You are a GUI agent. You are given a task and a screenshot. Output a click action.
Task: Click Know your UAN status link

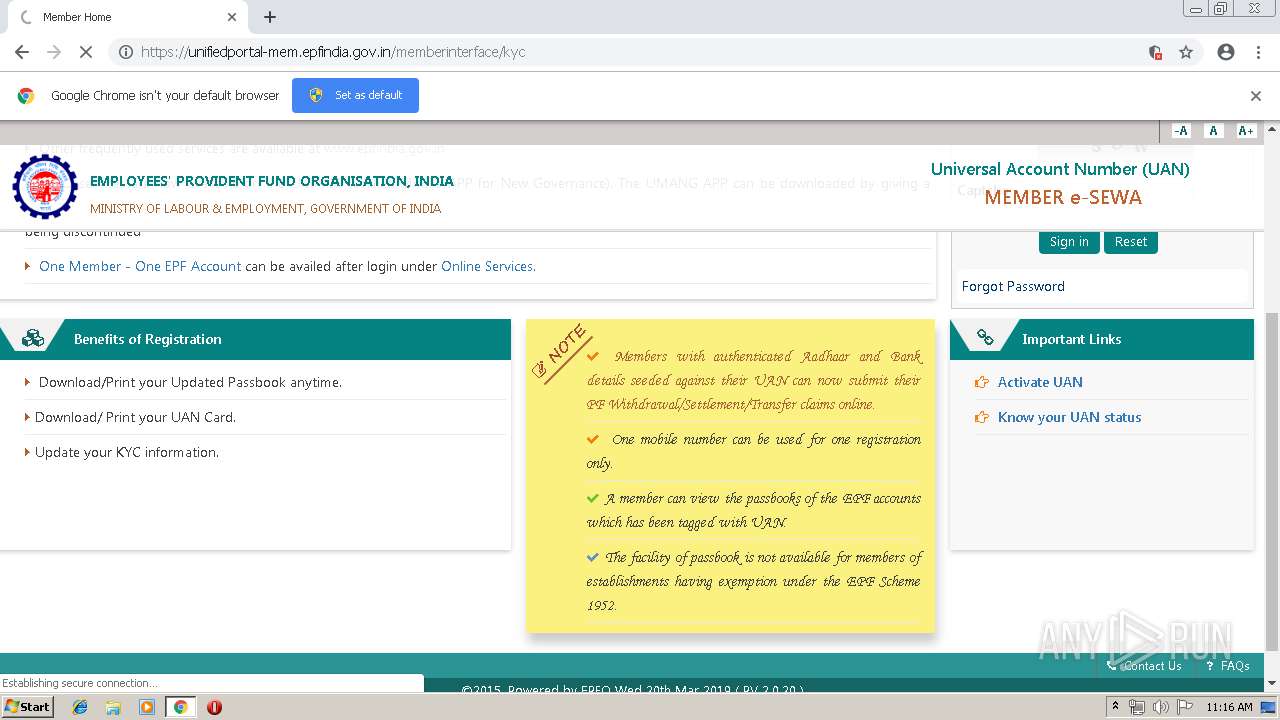pos(1069,417)
